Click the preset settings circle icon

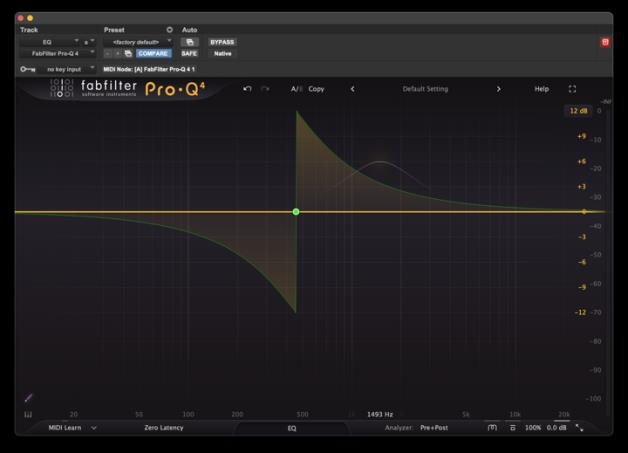pyautogui.click(x=169, y=30)
